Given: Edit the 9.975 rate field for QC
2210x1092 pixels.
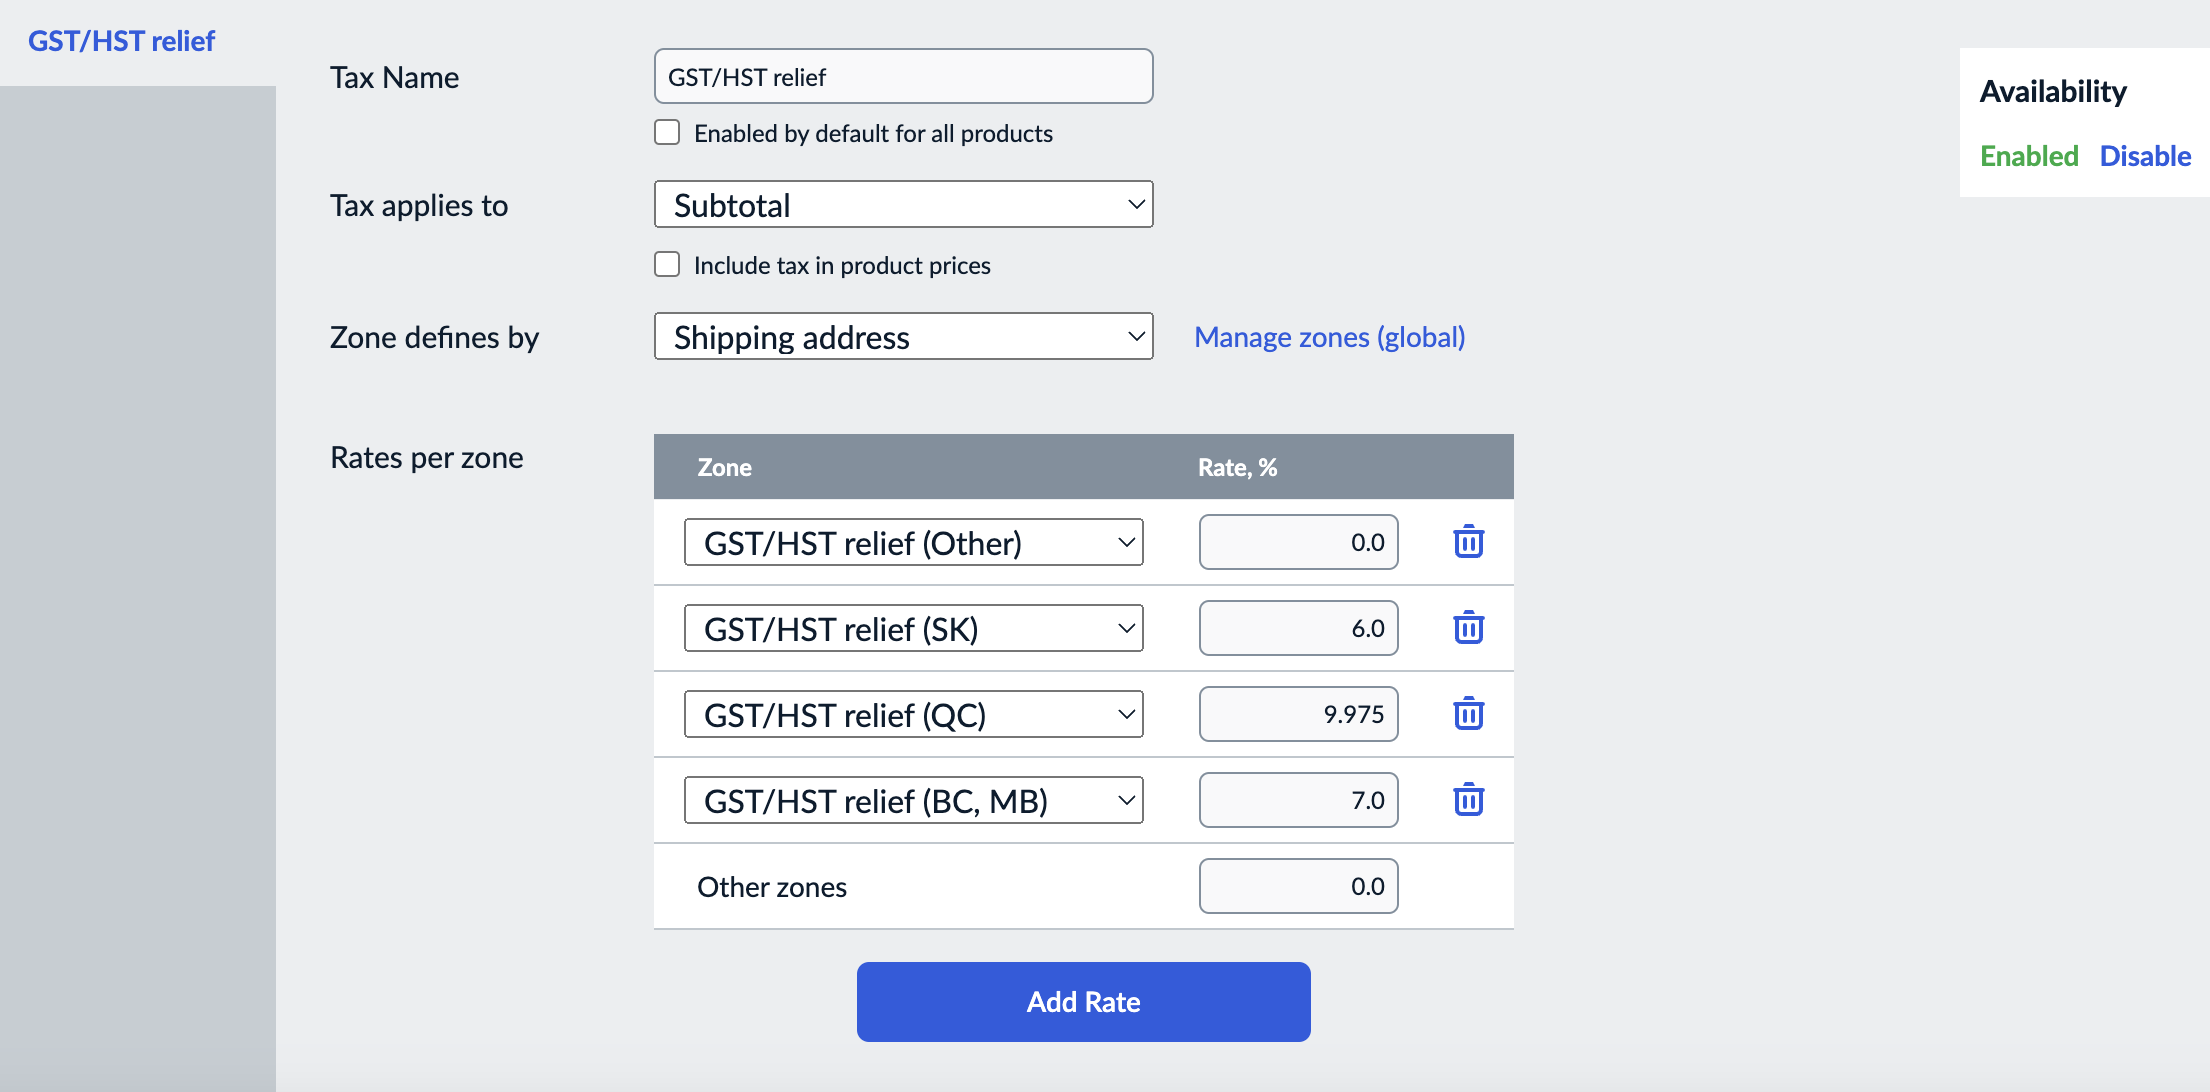Looking at the screenshot, I should (1298, 714).
